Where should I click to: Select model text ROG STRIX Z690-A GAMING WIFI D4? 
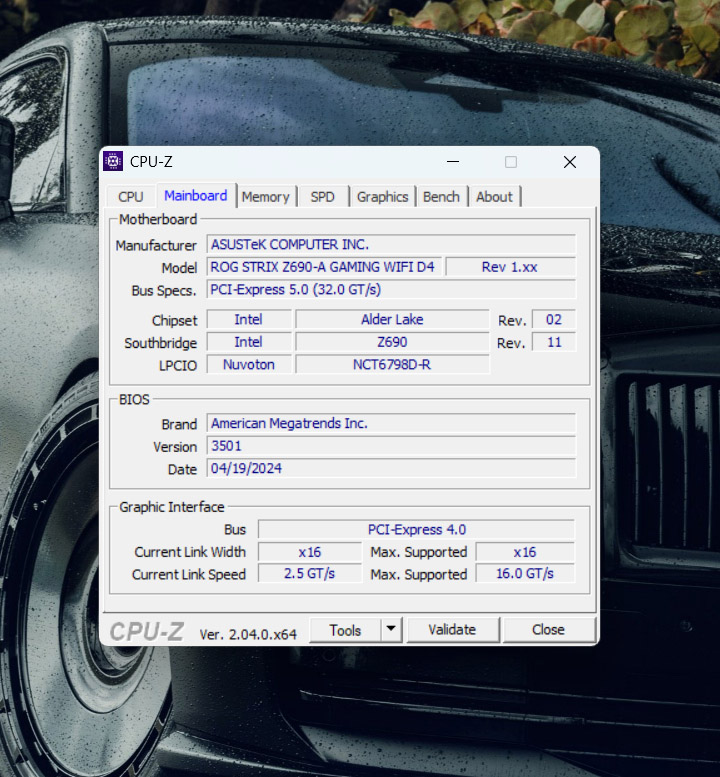coord(322,267)
